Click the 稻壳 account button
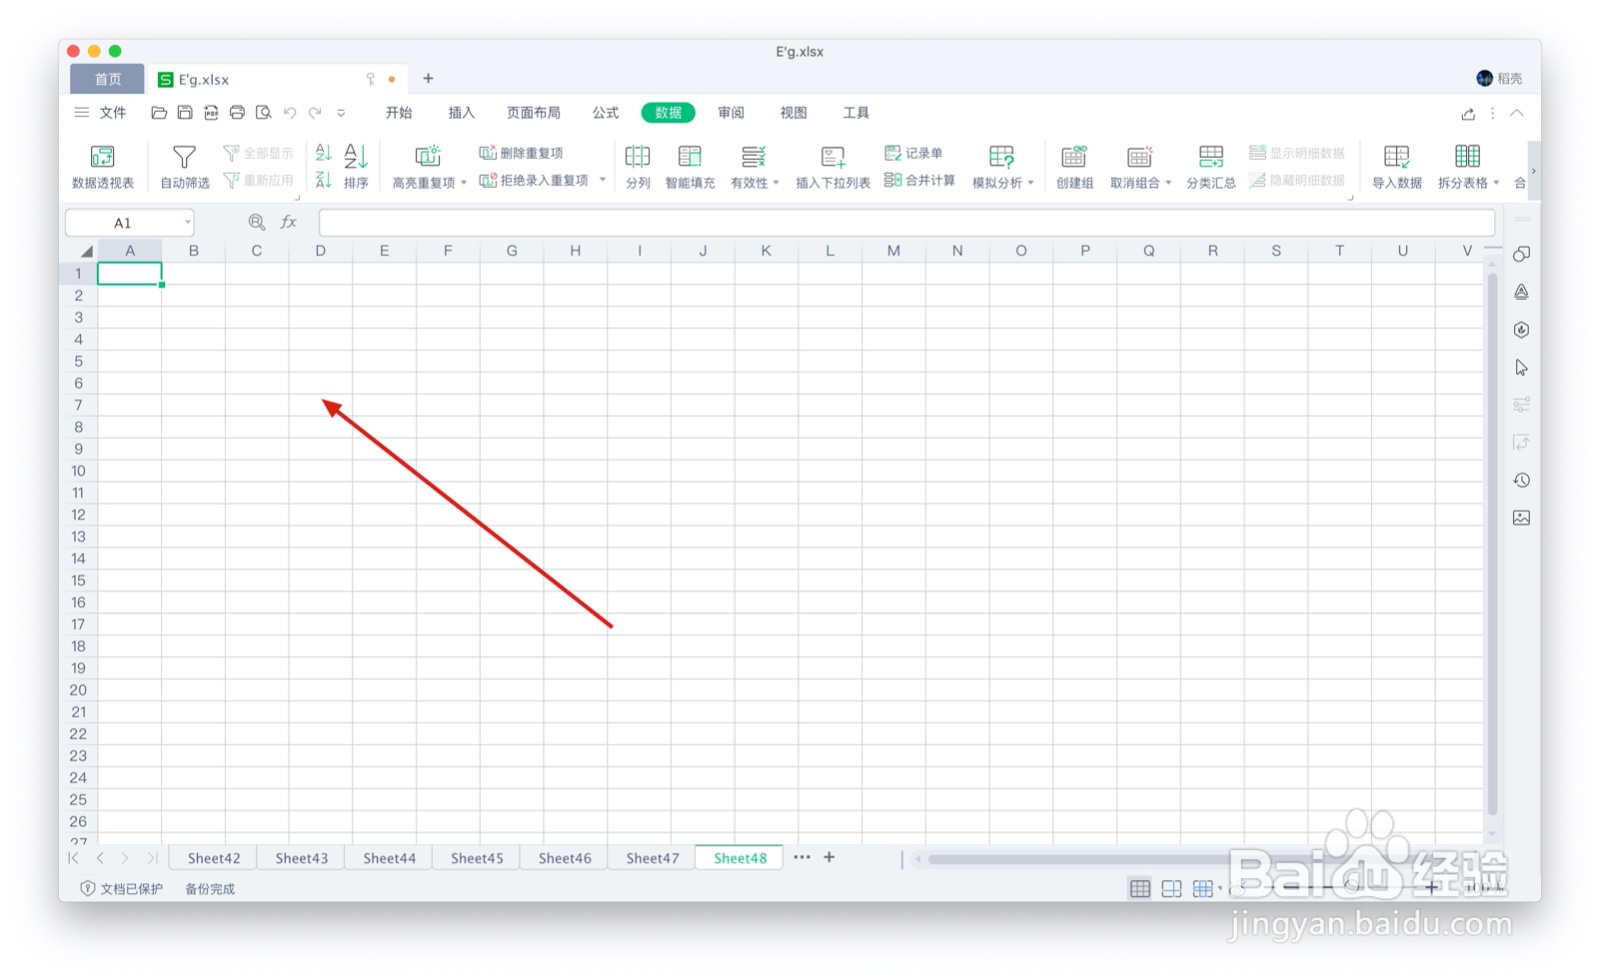The image size is (1600, 979). [x=1499, y=78]
